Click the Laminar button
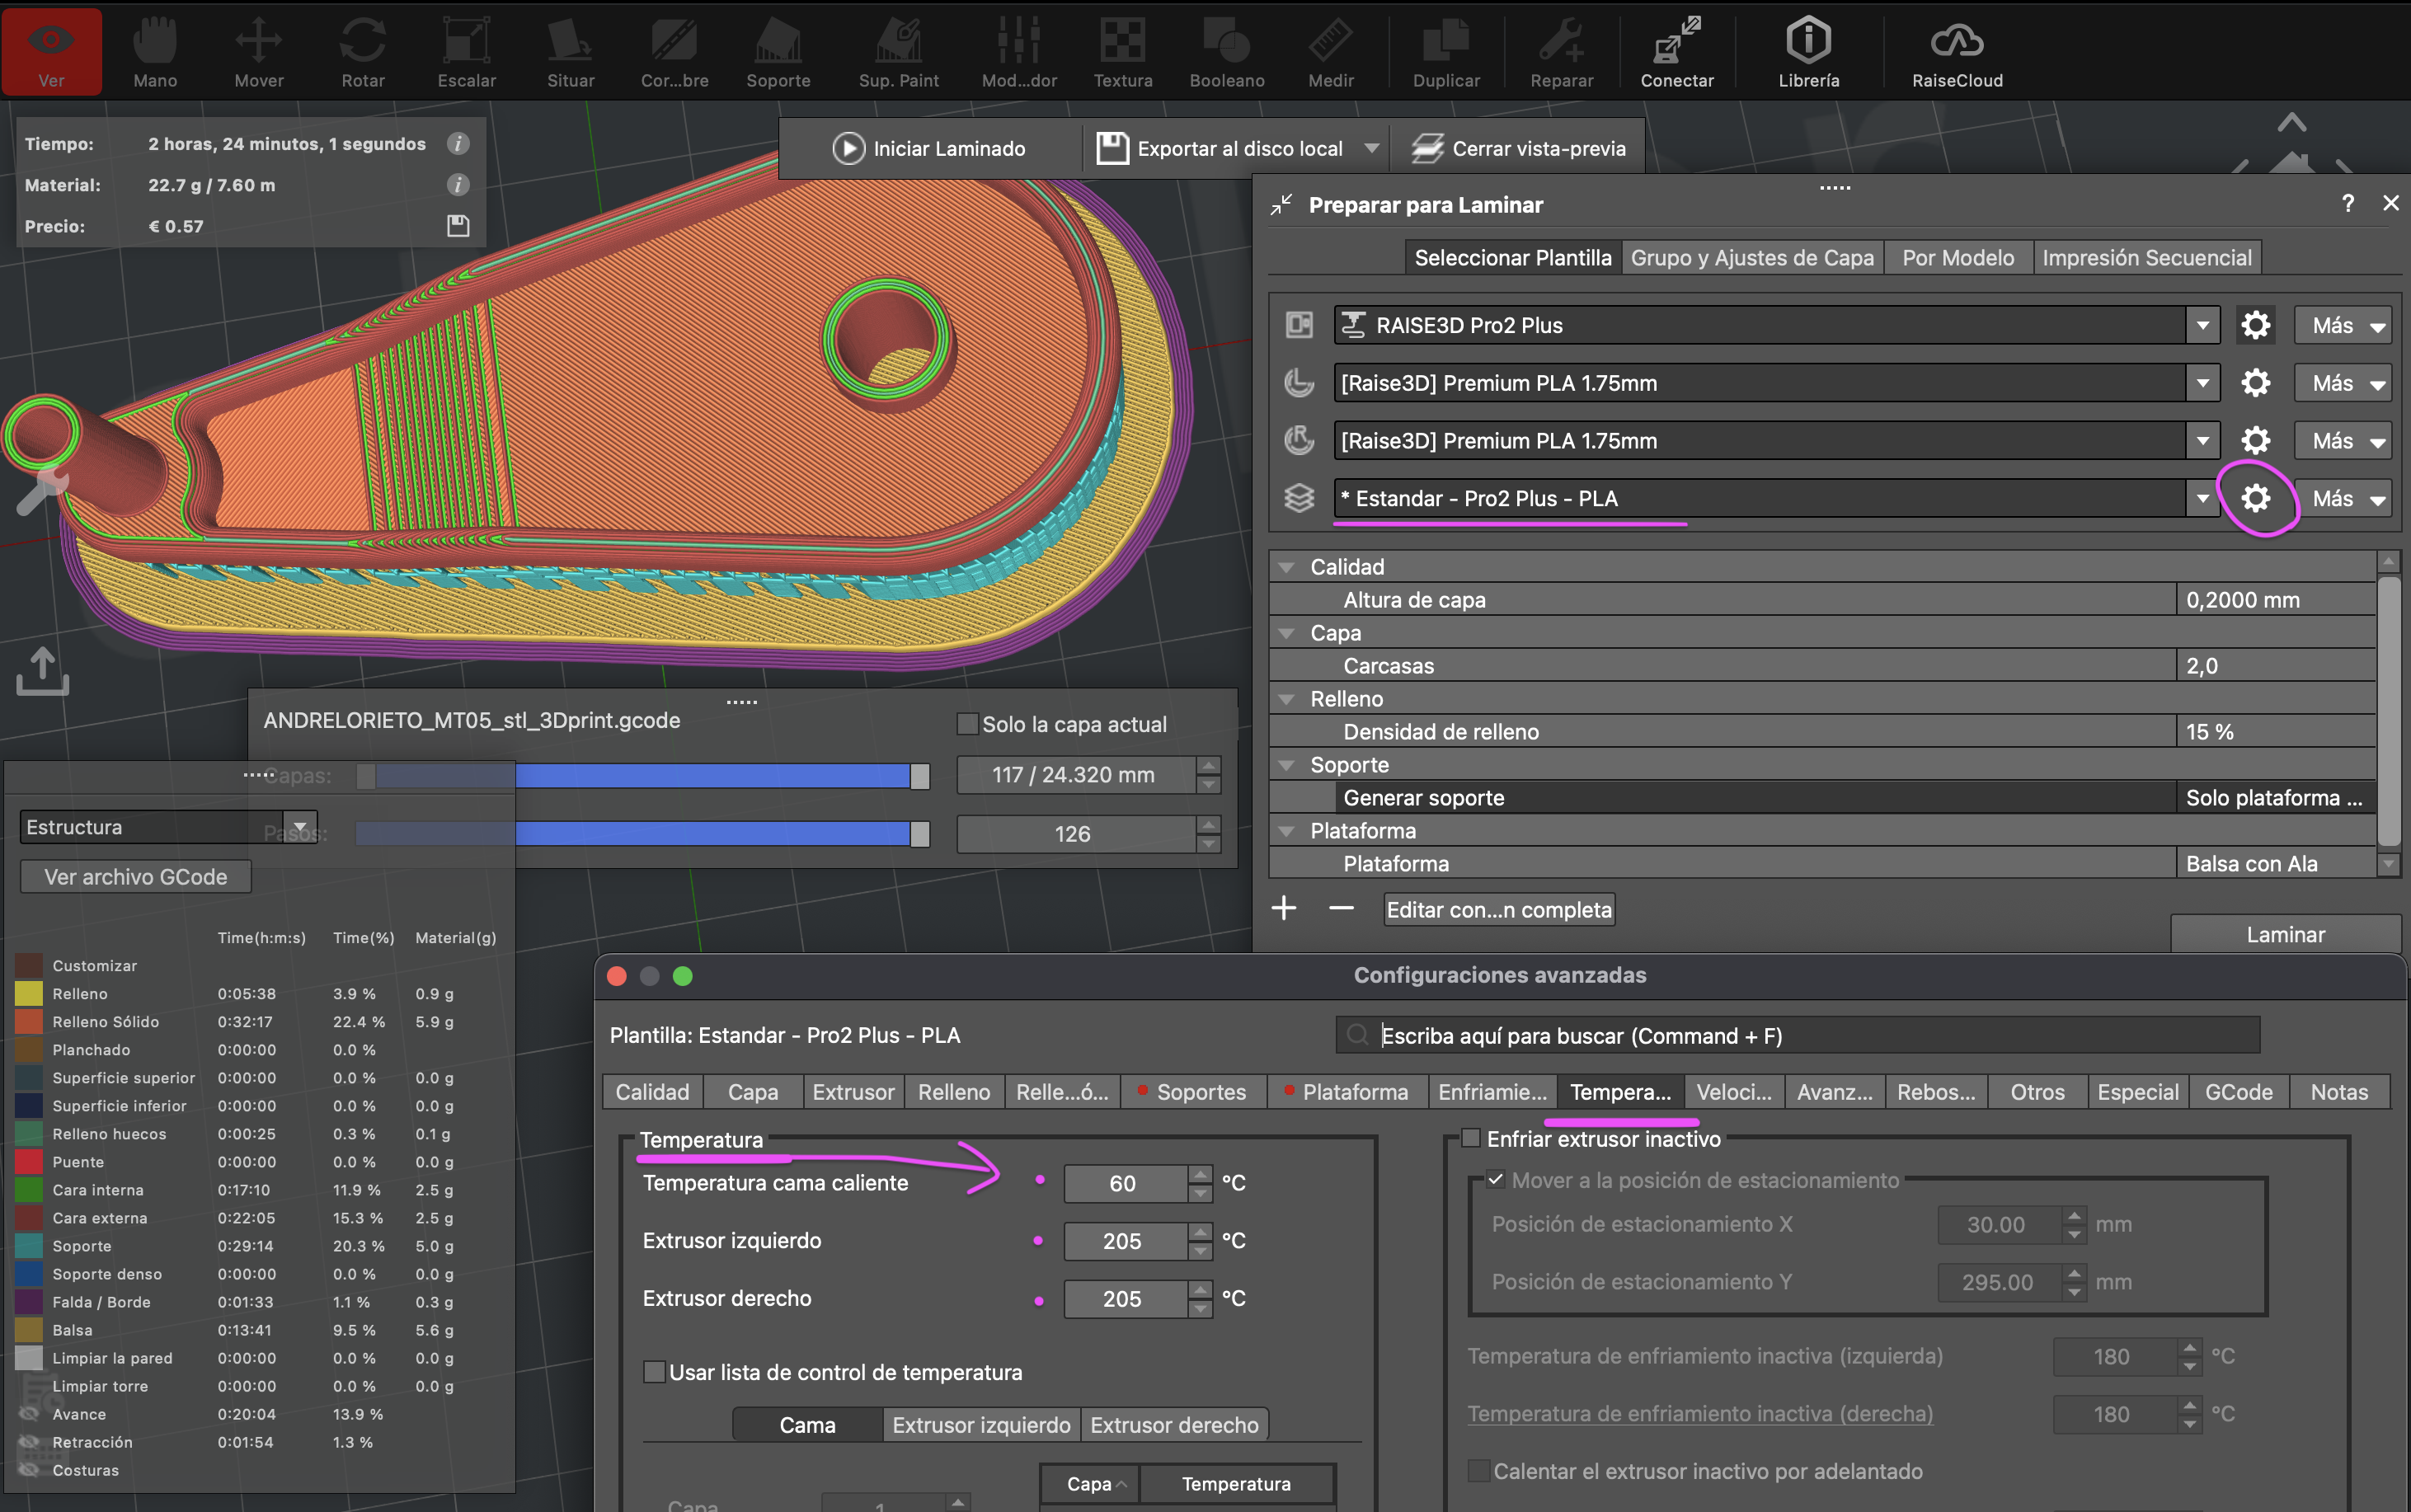 pyautogui.click(x=2285, y=934)
